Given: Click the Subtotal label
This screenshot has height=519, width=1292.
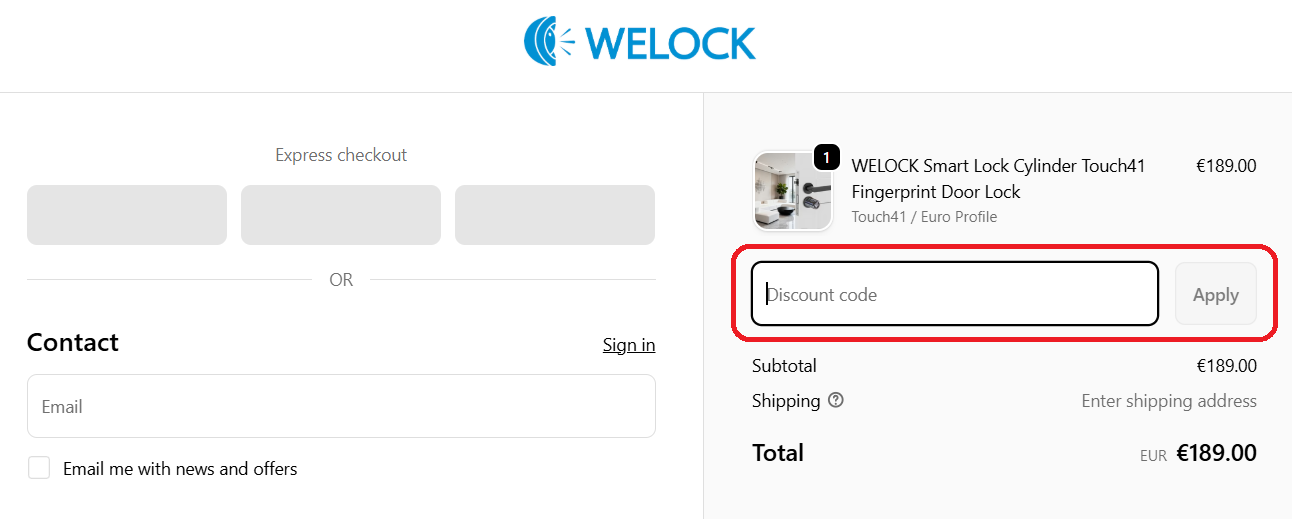Looking at the screenshot, I should point(784,366).
